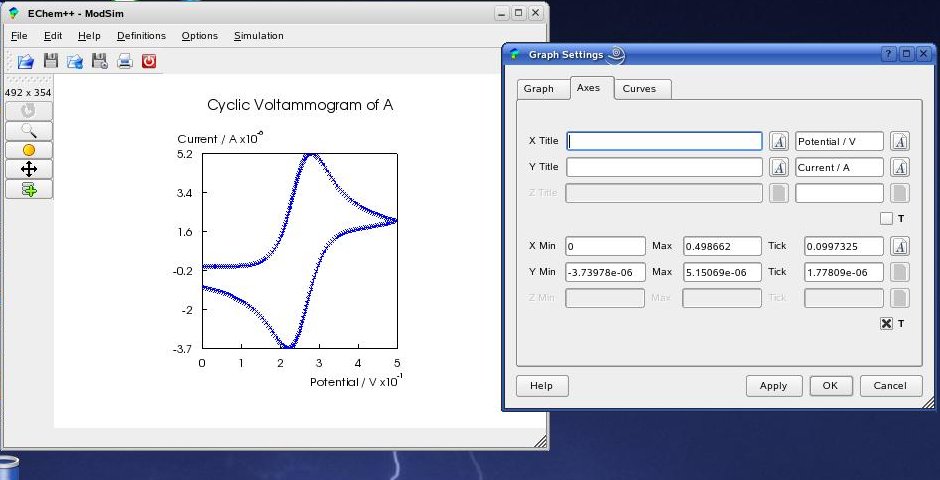Click the plot's Current / A axis label

(220, 138)
